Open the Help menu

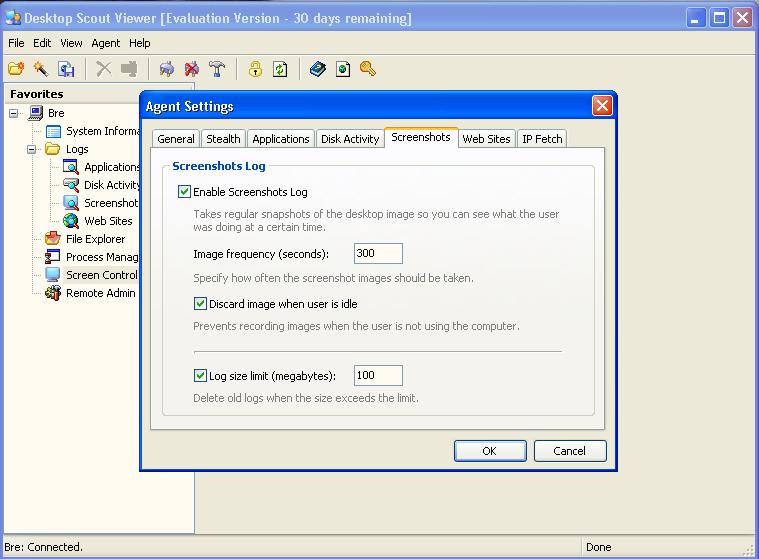pyautogui.click(x=139, y=43)
